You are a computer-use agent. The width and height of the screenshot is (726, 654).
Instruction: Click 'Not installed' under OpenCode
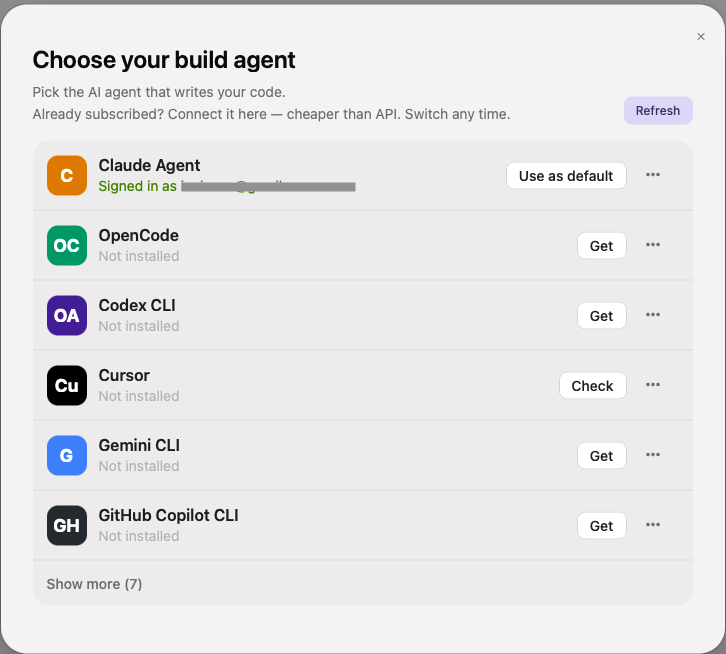click(139, 256)
